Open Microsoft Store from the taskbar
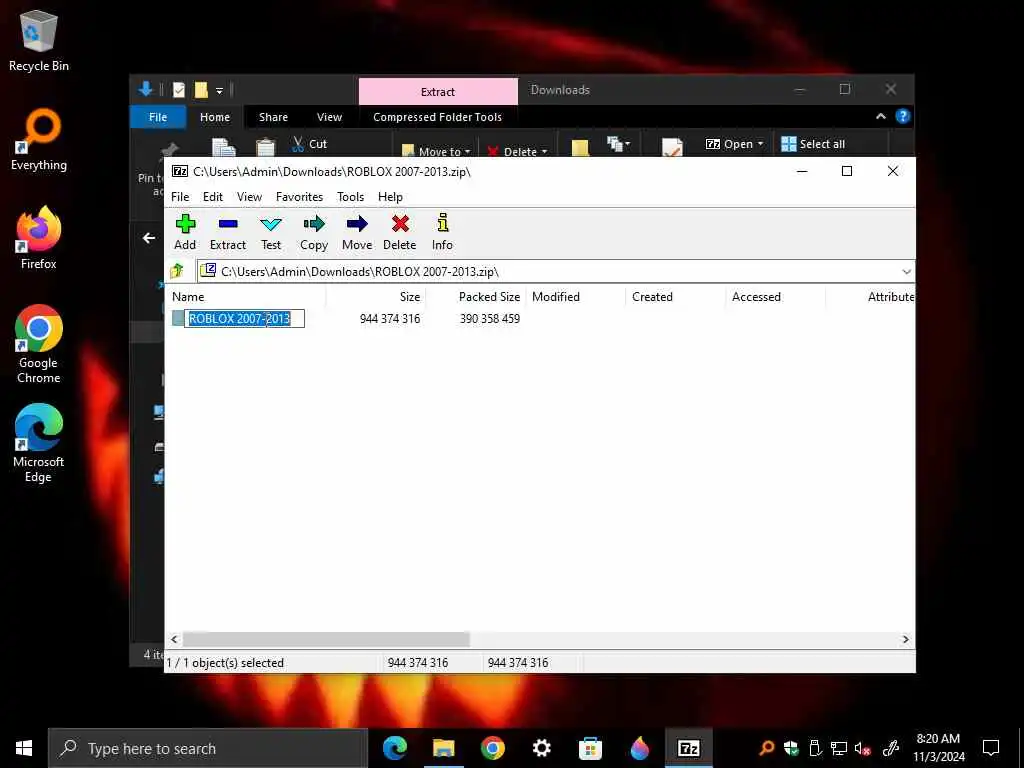Image resolution: width=1024 pixels, height=768 pixels. pyautogui.click(x=590, y=748)
